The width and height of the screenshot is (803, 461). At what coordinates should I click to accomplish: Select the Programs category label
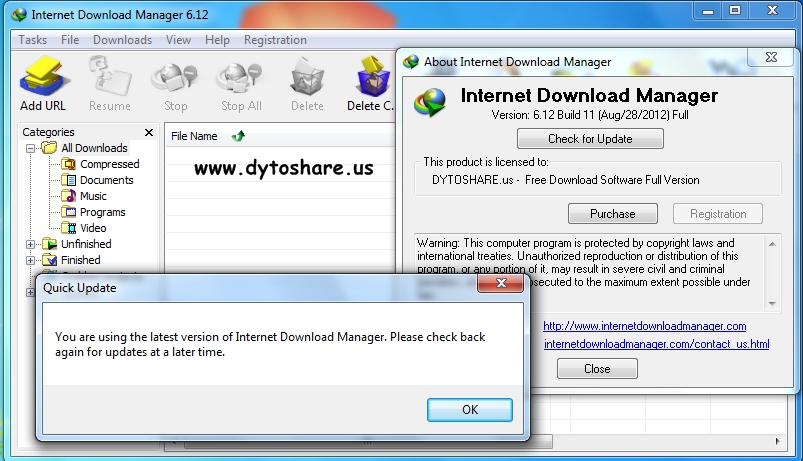102,212
